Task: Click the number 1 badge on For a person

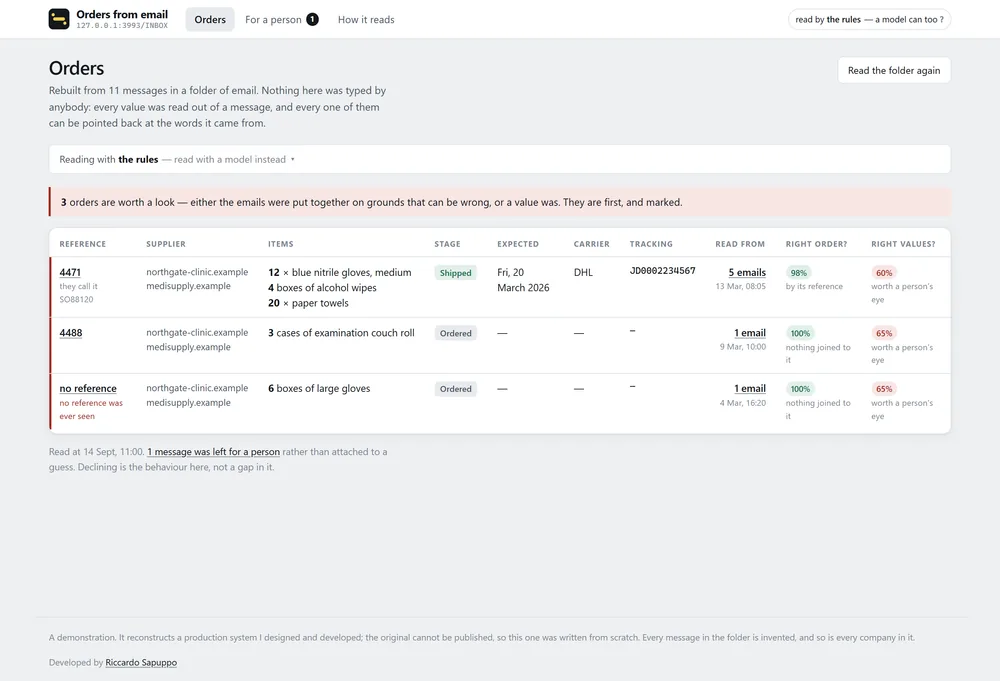Action: 312,20
